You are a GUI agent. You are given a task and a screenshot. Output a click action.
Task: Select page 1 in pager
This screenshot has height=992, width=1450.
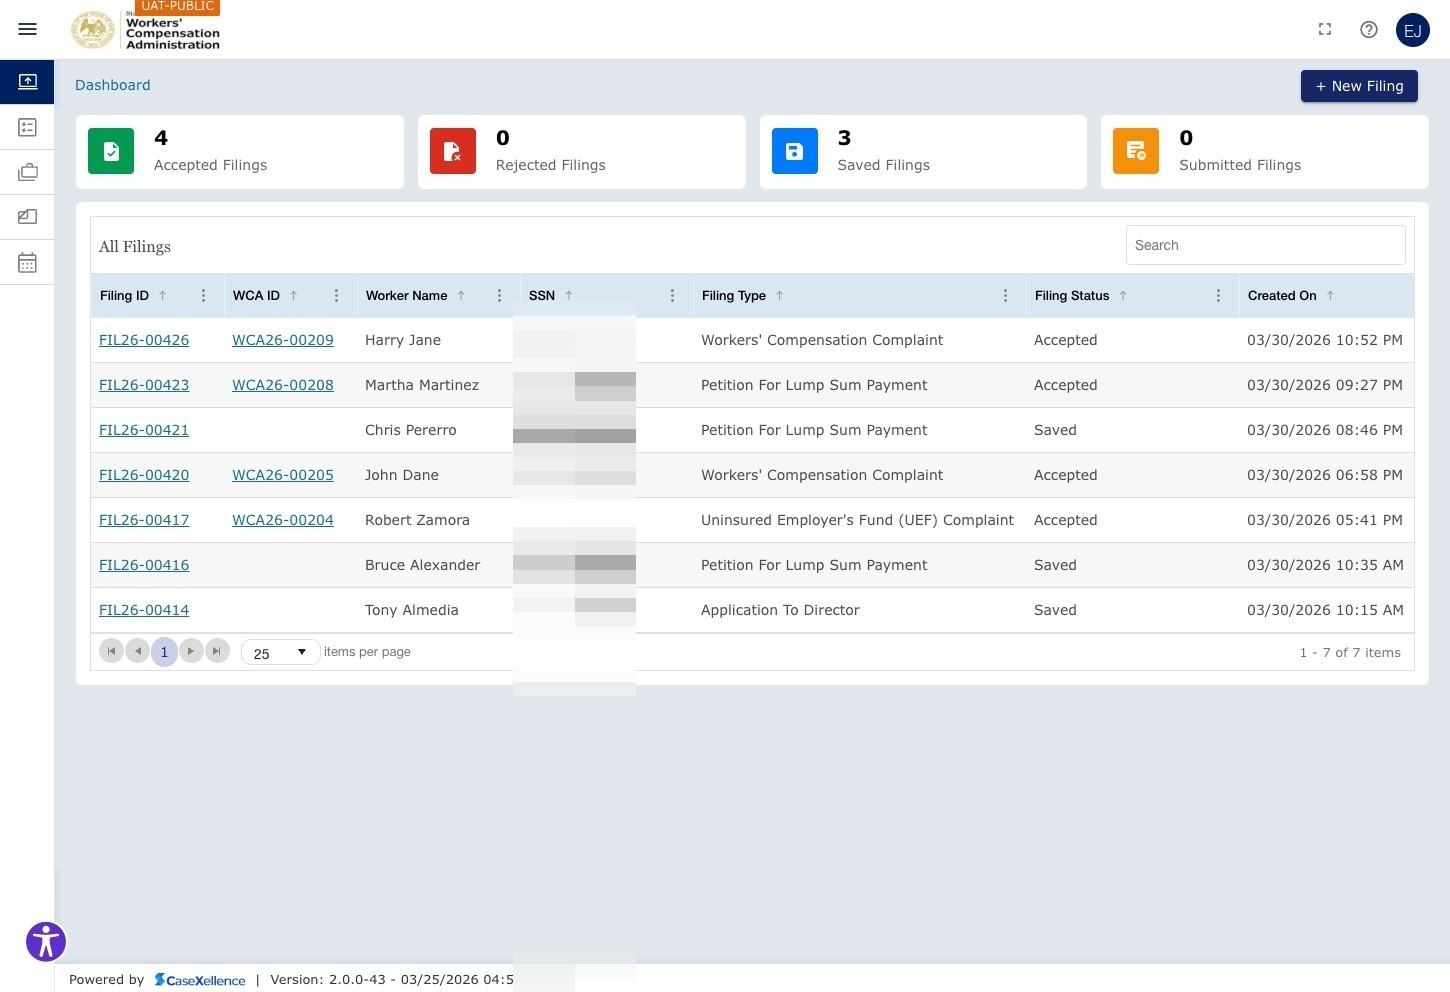(164, 651)
